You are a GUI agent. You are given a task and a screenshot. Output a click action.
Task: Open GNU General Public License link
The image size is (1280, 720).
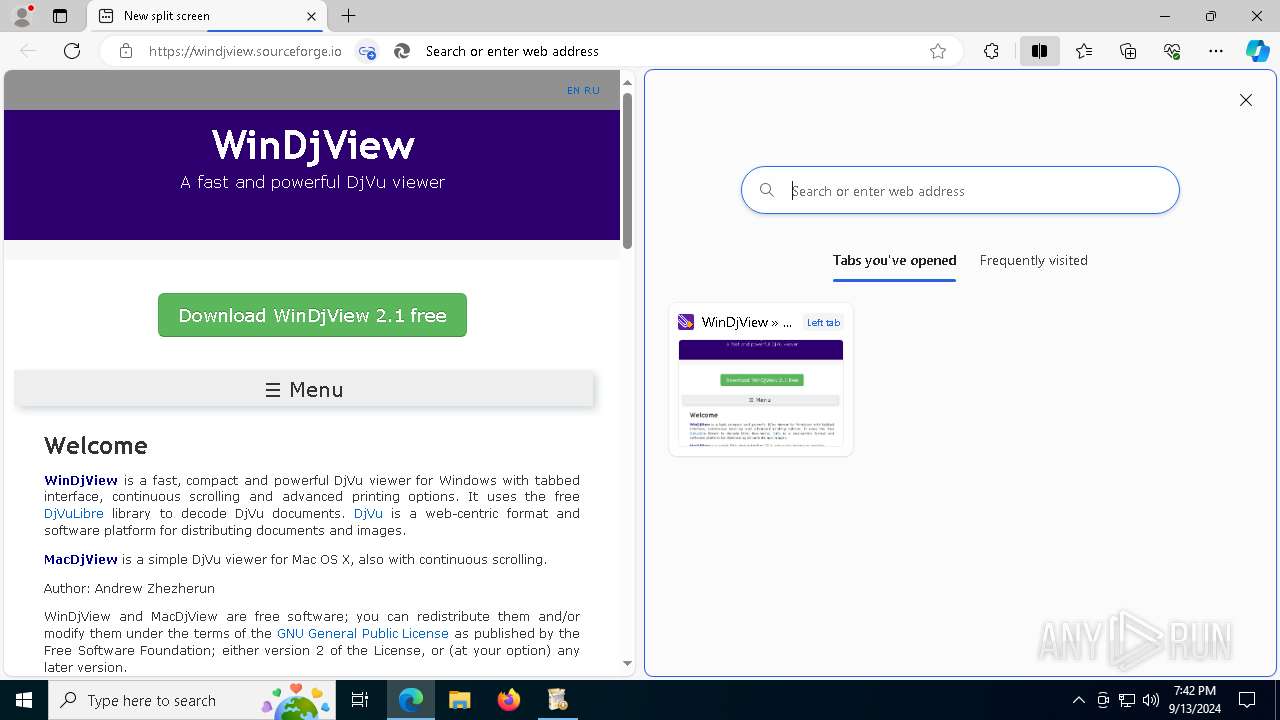(x=363, y=633)
